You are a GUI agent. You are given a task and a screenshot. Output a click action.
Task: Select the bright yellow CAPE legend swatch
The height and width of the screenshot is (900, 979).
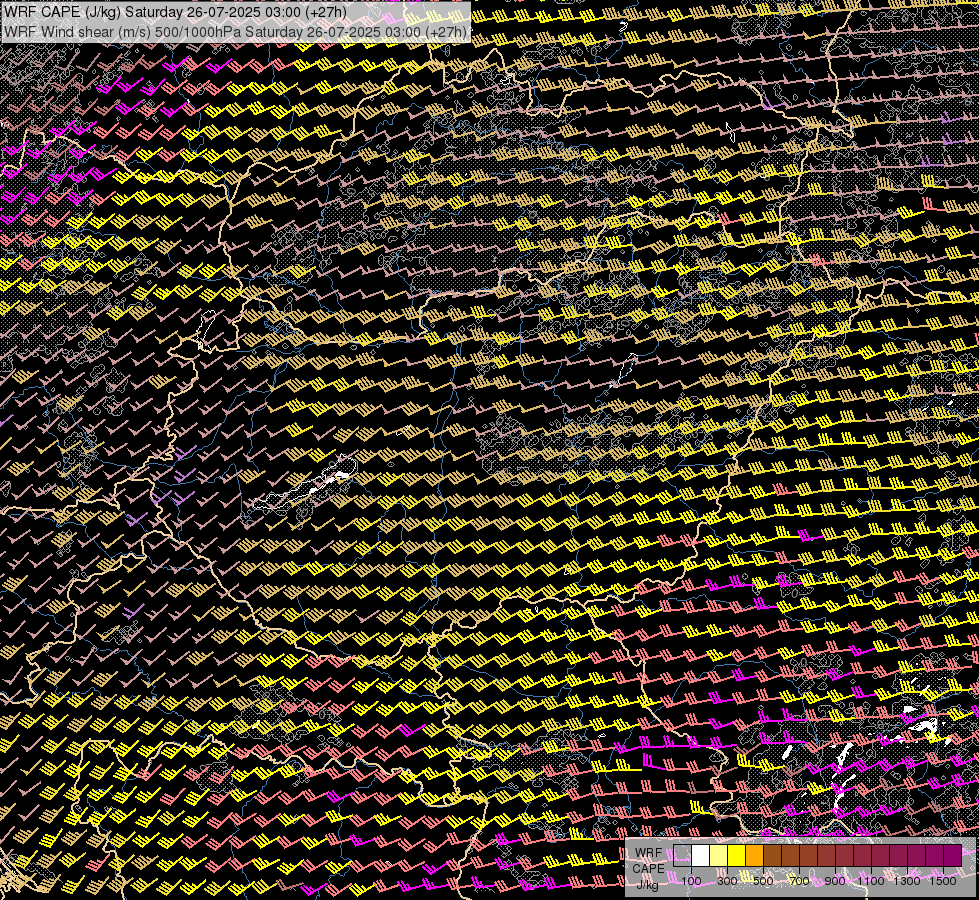(x=737, y=856)
